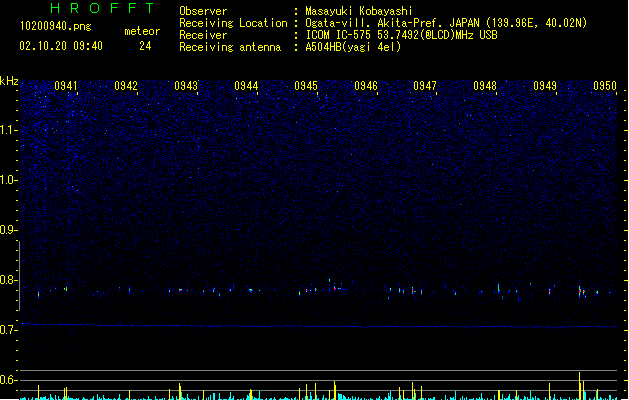Click the 0.6 kHz axis label
Image resolution: width=629 pixels, height=400 pixels.
tap(8, 380)
